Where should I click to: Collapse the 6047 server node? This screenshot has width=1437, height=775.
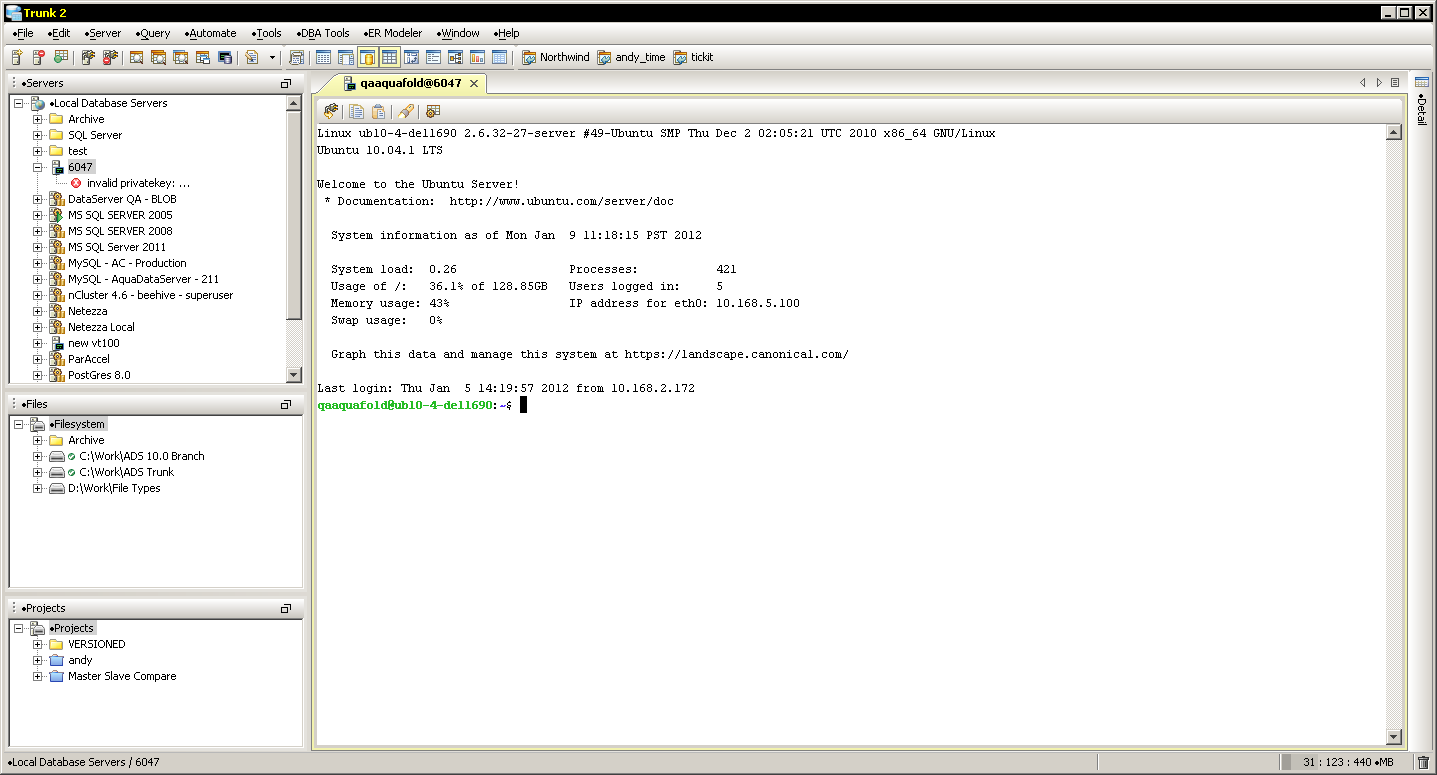tap(38, 167)
